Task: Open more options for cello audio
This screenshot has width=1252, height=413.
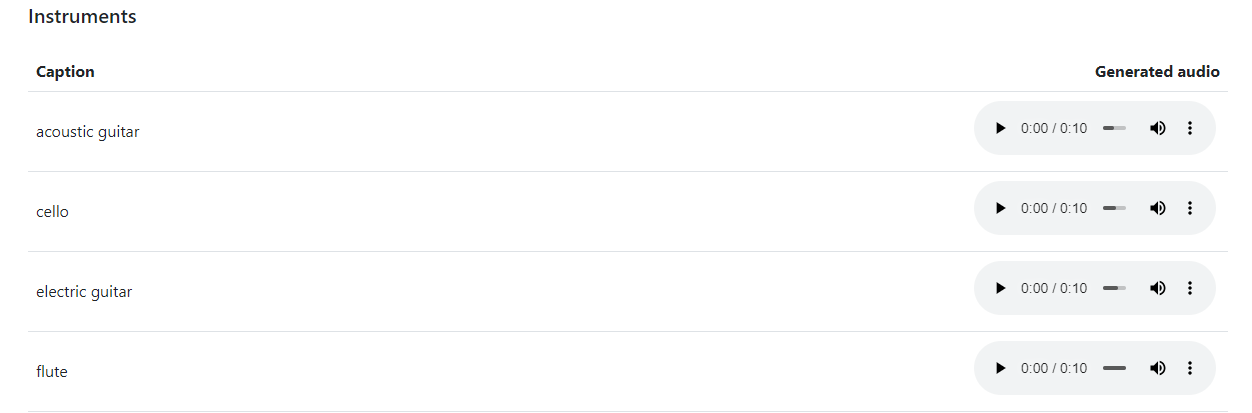Action: tap(1190, 208)
